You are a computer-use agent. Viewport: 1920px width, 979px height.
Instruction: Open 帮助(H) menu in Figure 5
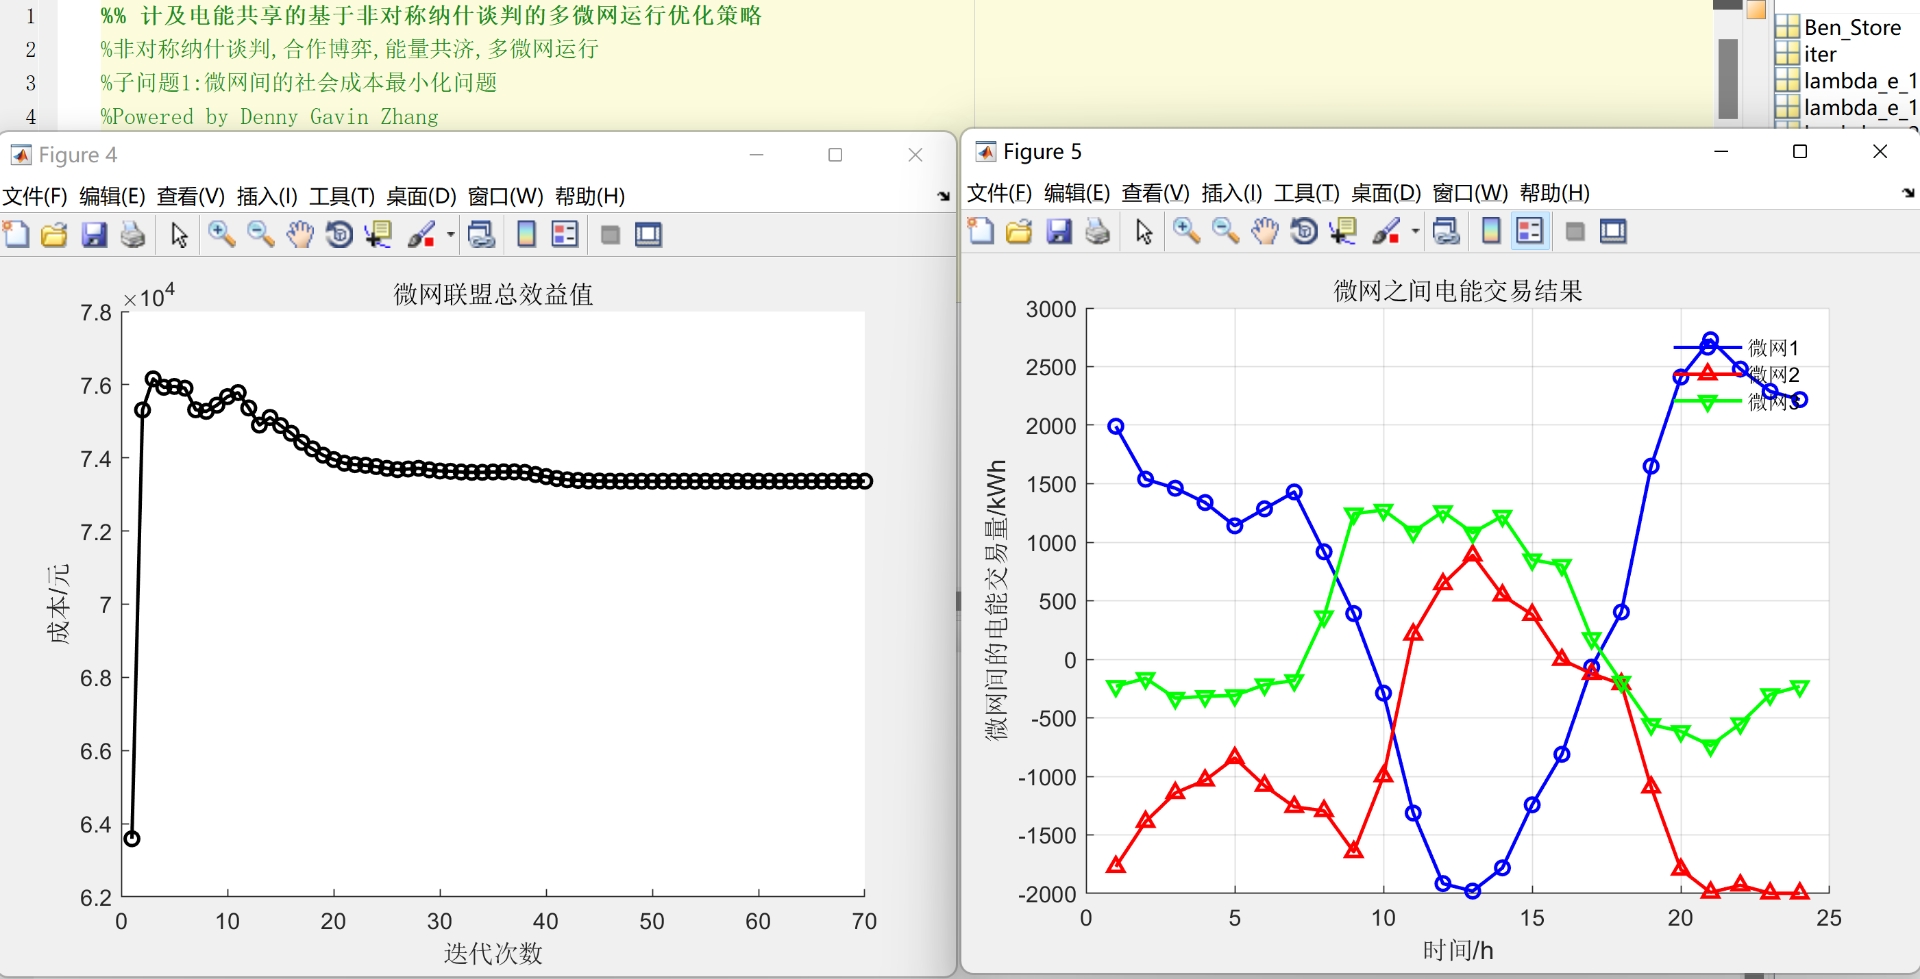[1555, 193]
